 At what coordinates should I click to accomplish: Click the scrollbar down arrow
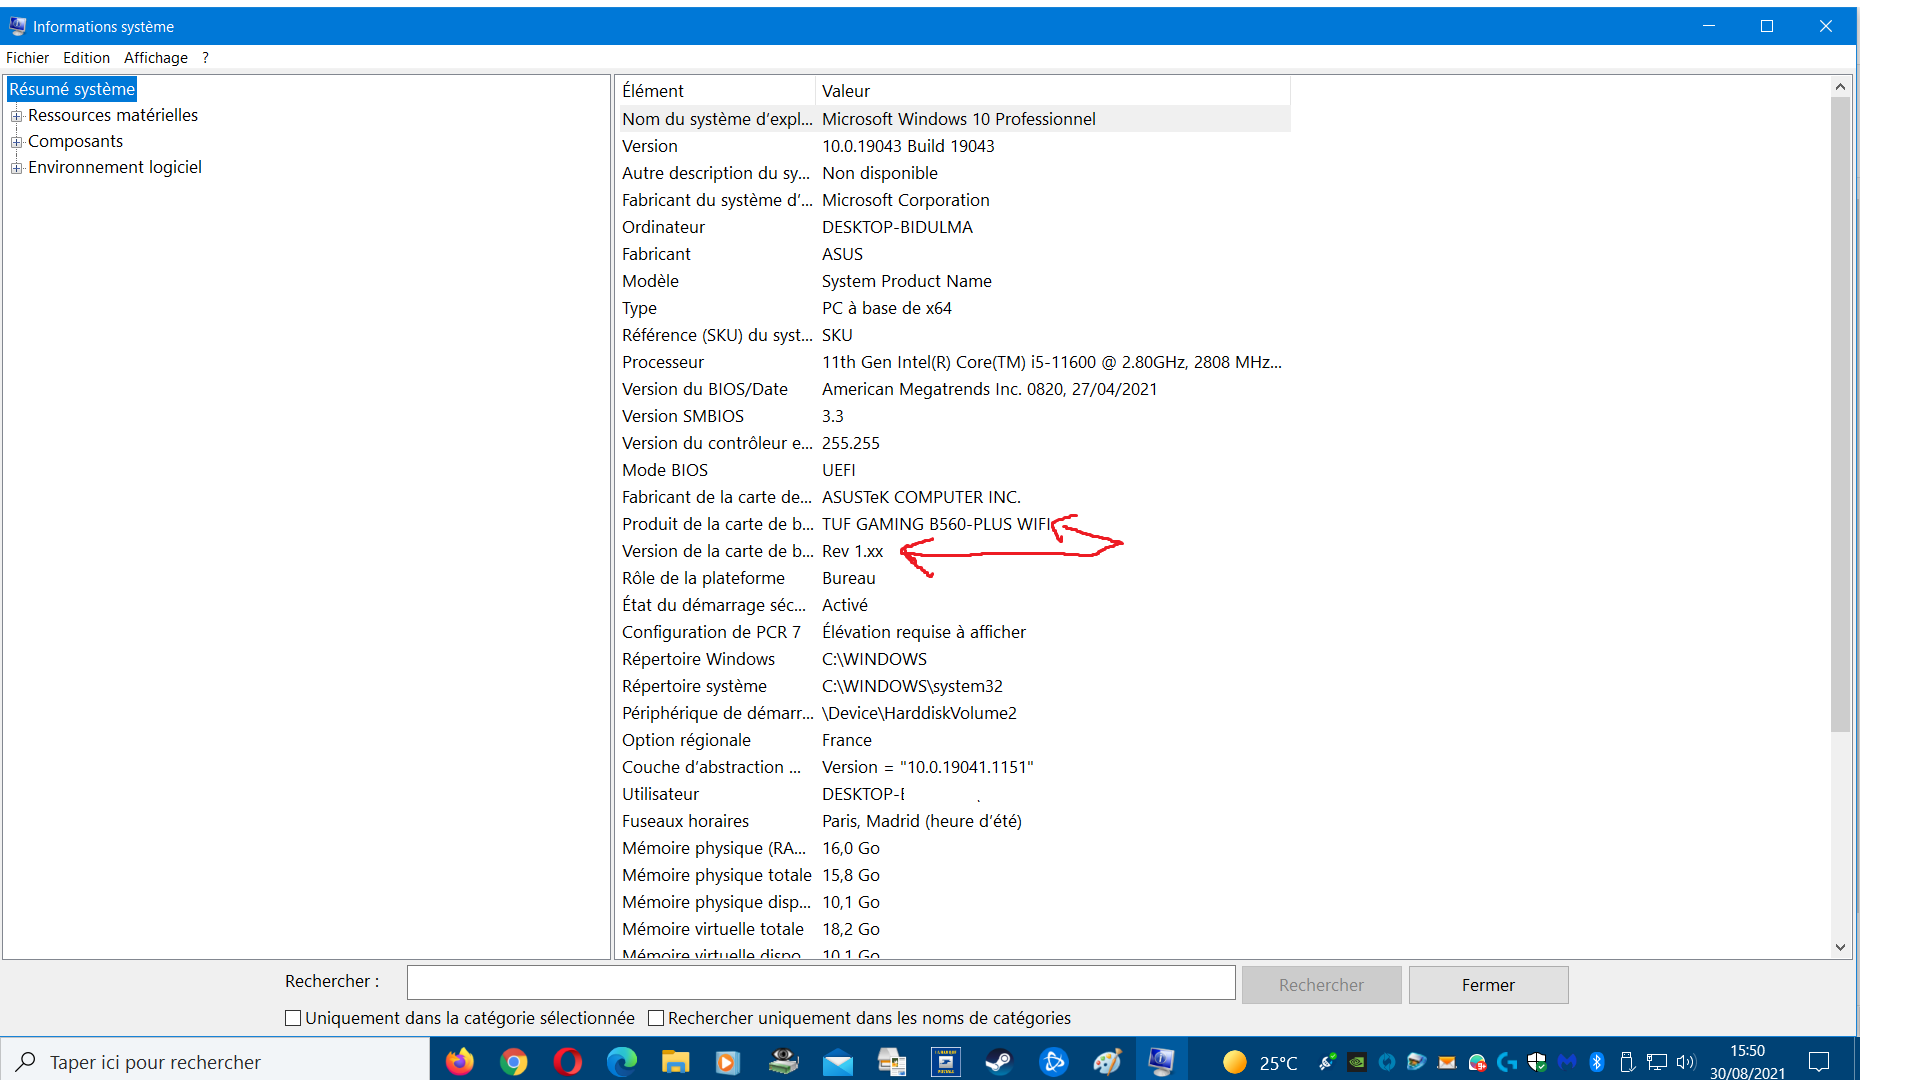point(1840,947)
